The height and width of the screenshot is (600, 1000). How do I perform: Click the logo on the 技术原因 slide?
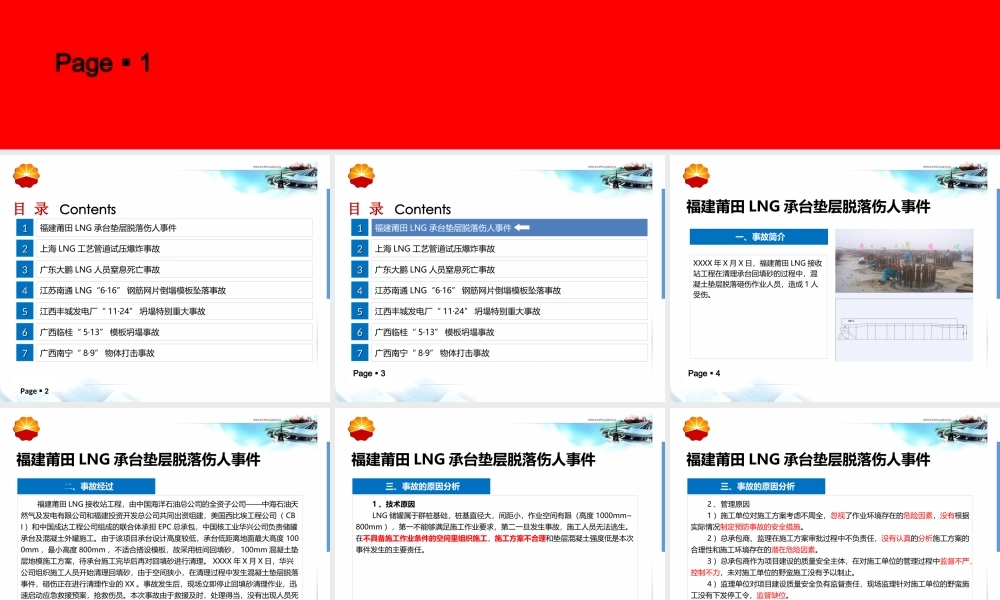pos(361,428)
